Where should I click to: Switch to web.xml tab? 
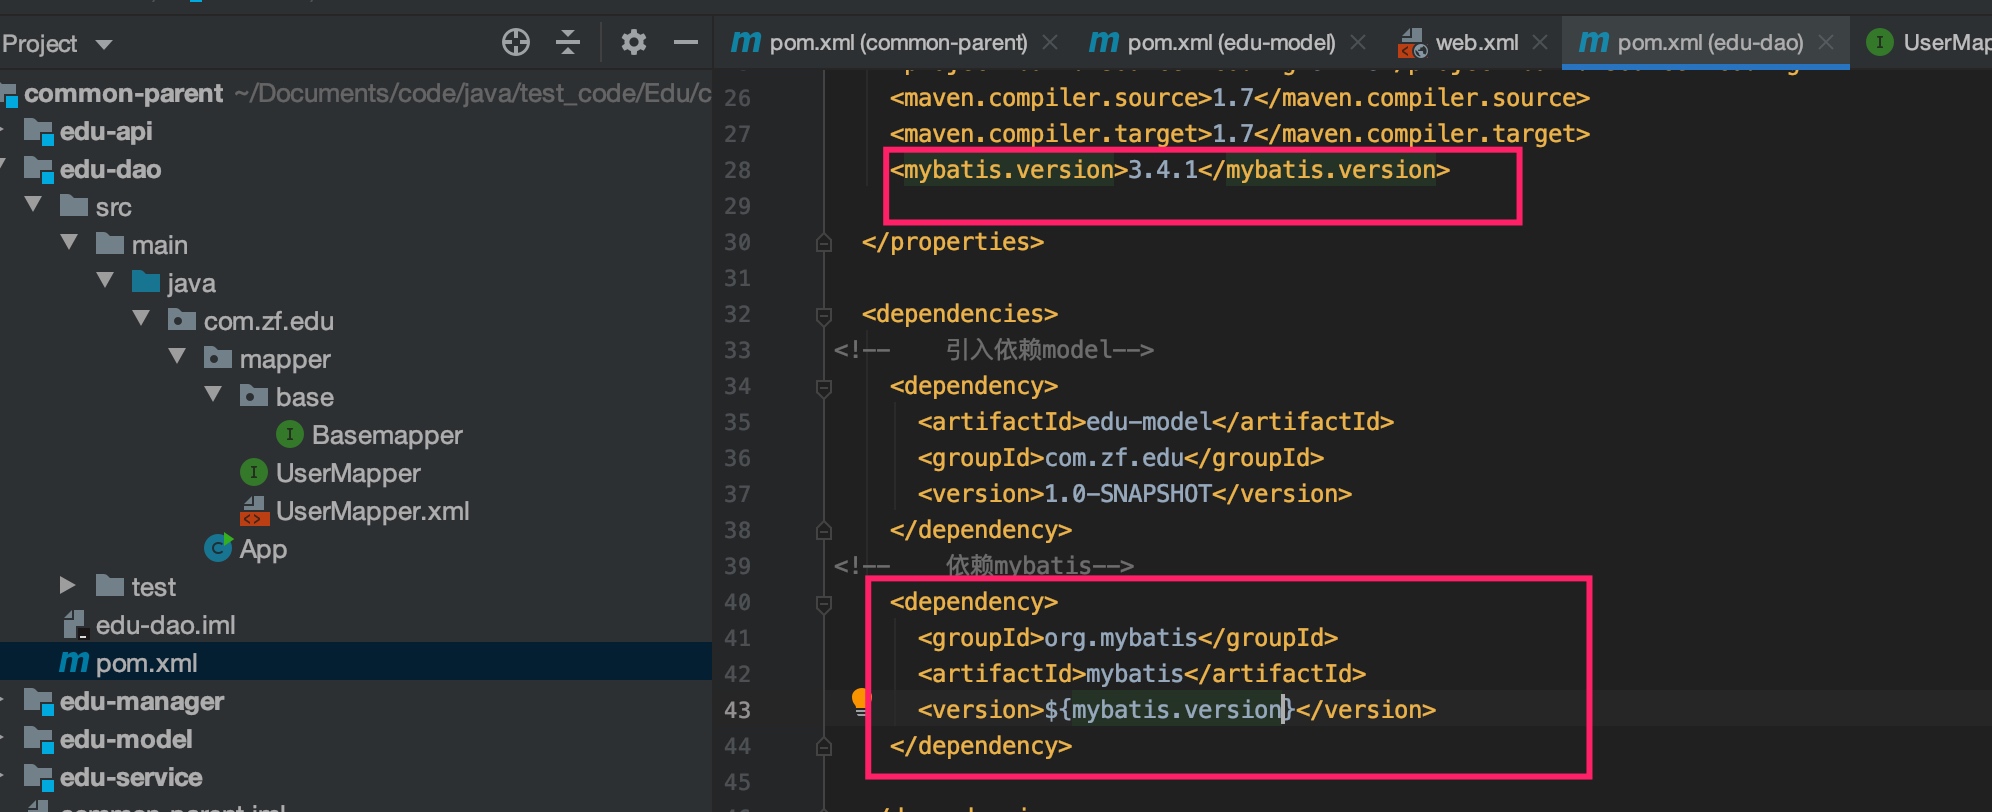point(1476,42)
